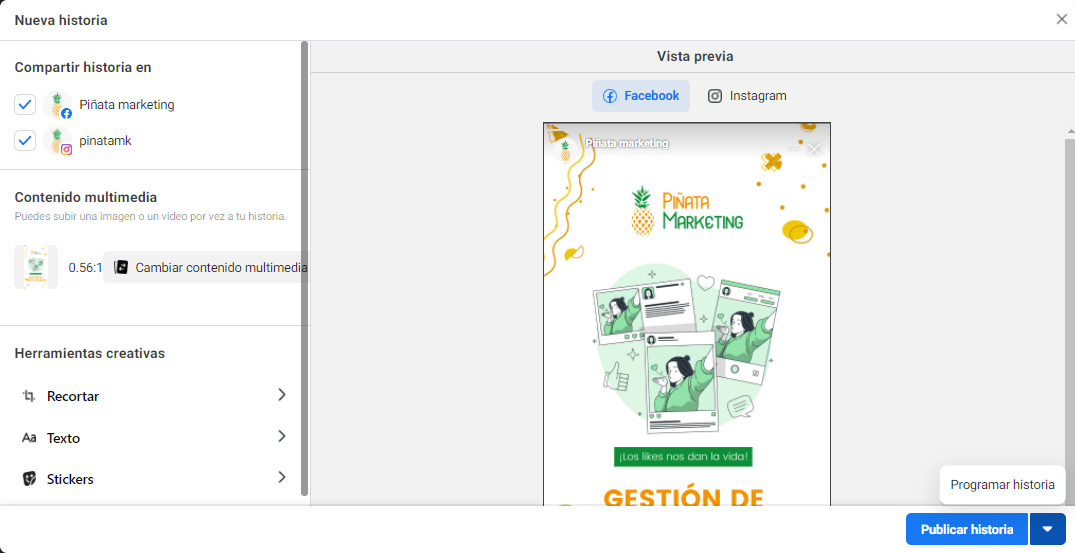This screenshot has width=1075, height=553.
Task: Uncheck the pinatamk Instagram account checkbox
Action: tap(25, 140)
